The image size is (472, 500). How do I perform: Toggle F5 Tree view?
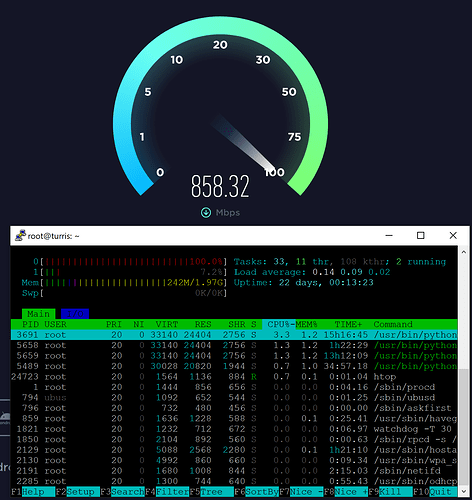click(x=211, y=492)
